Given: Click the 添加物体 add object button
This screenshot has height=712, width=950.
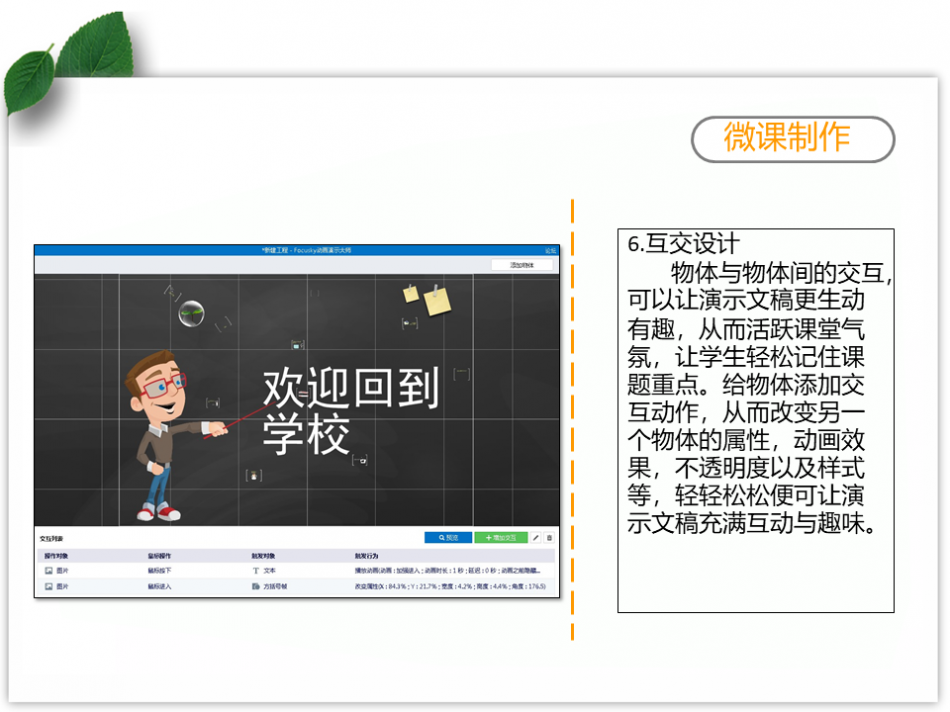Looking at the screenshot, I should click(x=522, y=265).
